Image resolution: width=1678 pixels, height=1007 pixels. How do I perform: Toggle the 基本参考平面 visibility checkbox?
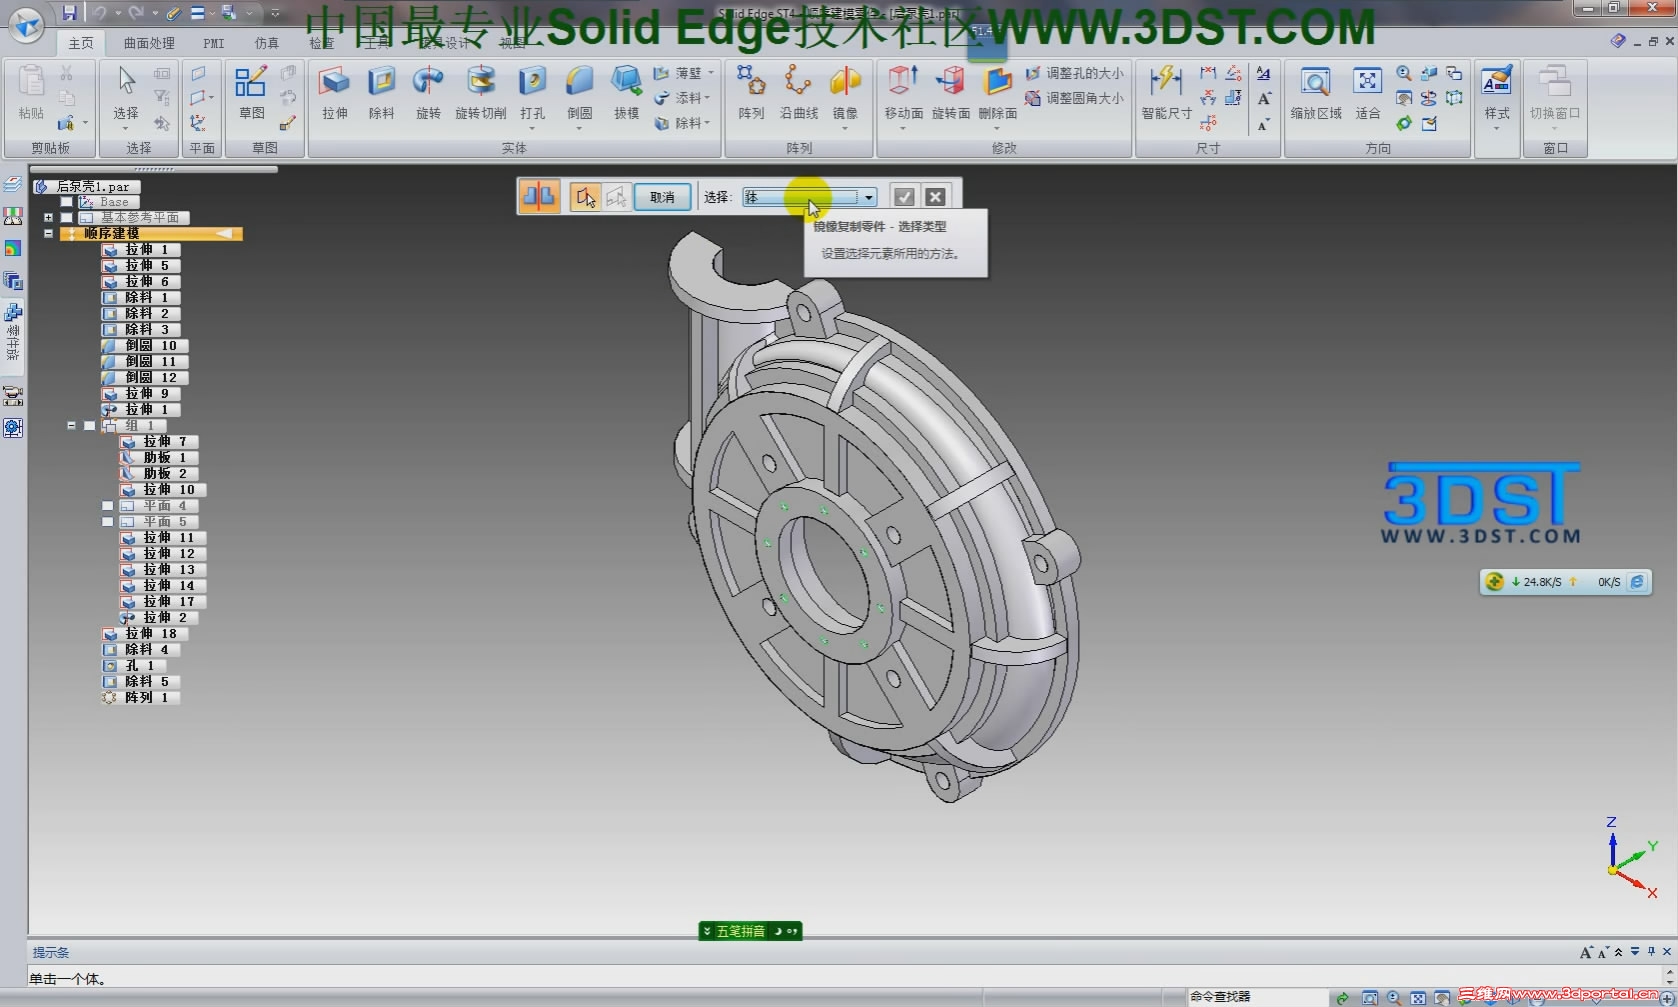(x=67, y=218)
